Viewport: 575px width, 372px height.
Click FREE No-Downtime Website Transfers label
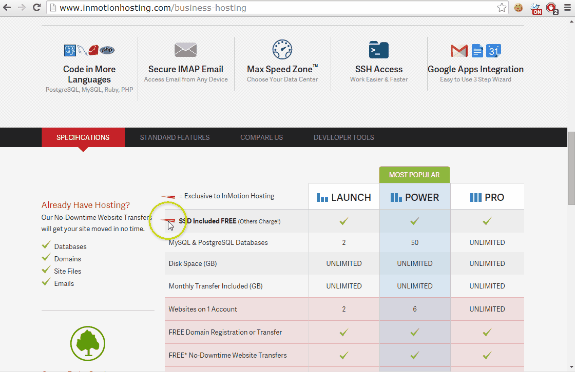227,355
